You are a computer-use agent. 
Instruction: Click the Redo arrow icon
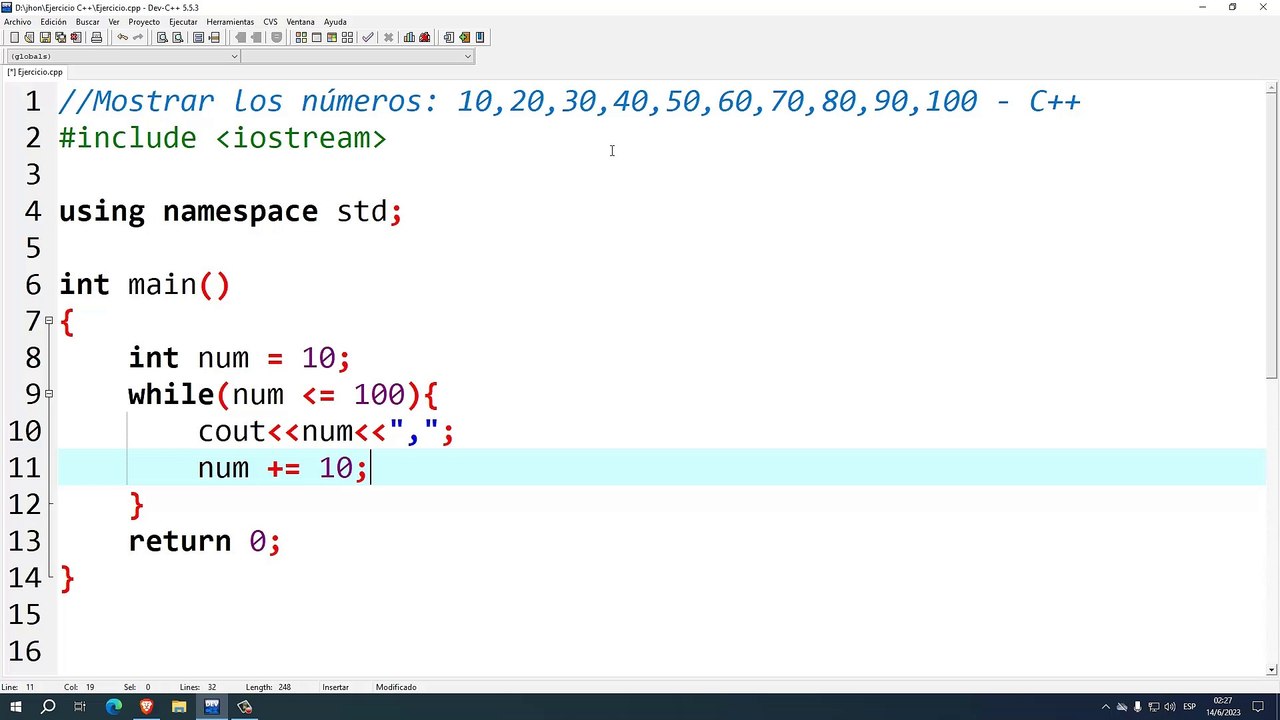(x=138, y=37)
